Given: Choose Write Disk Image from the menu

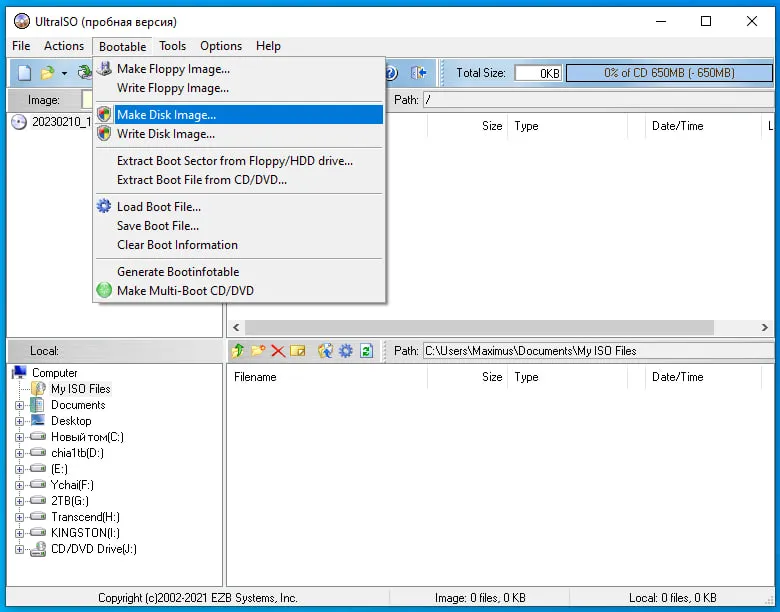Looking at the screenshot, I should click(x=239, y=134).
